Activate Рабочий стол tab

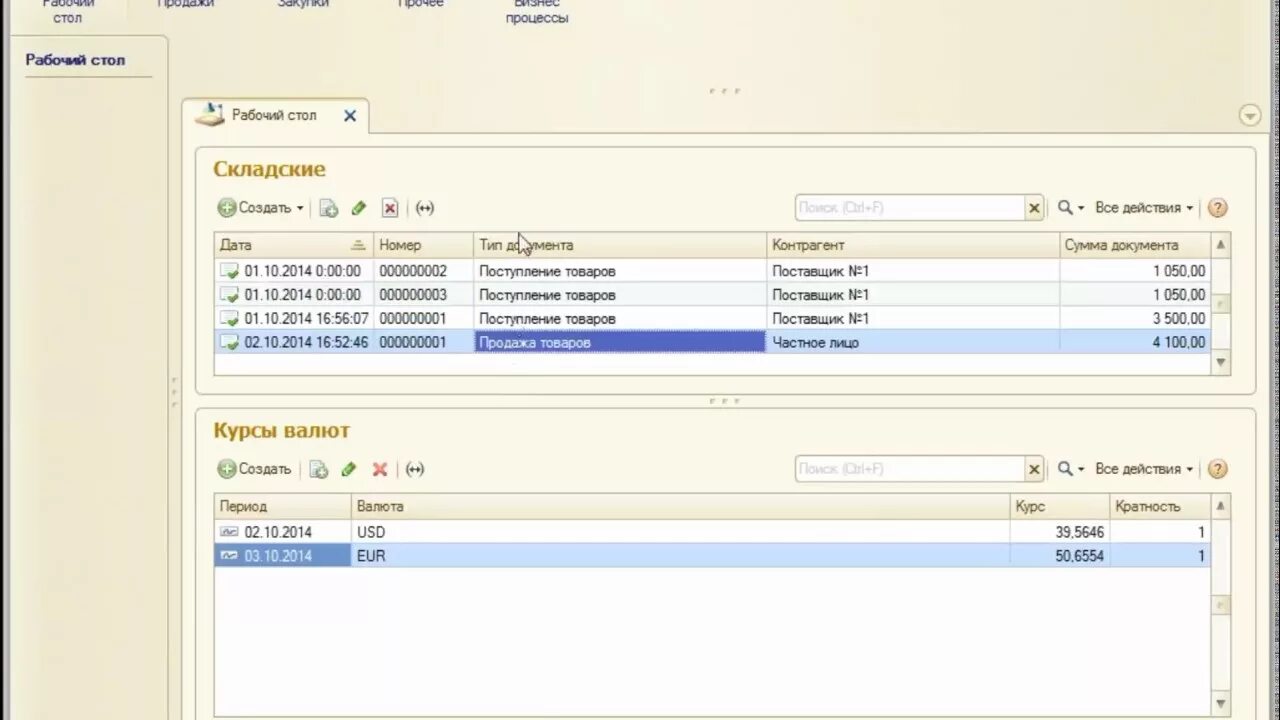click(274, 115)
